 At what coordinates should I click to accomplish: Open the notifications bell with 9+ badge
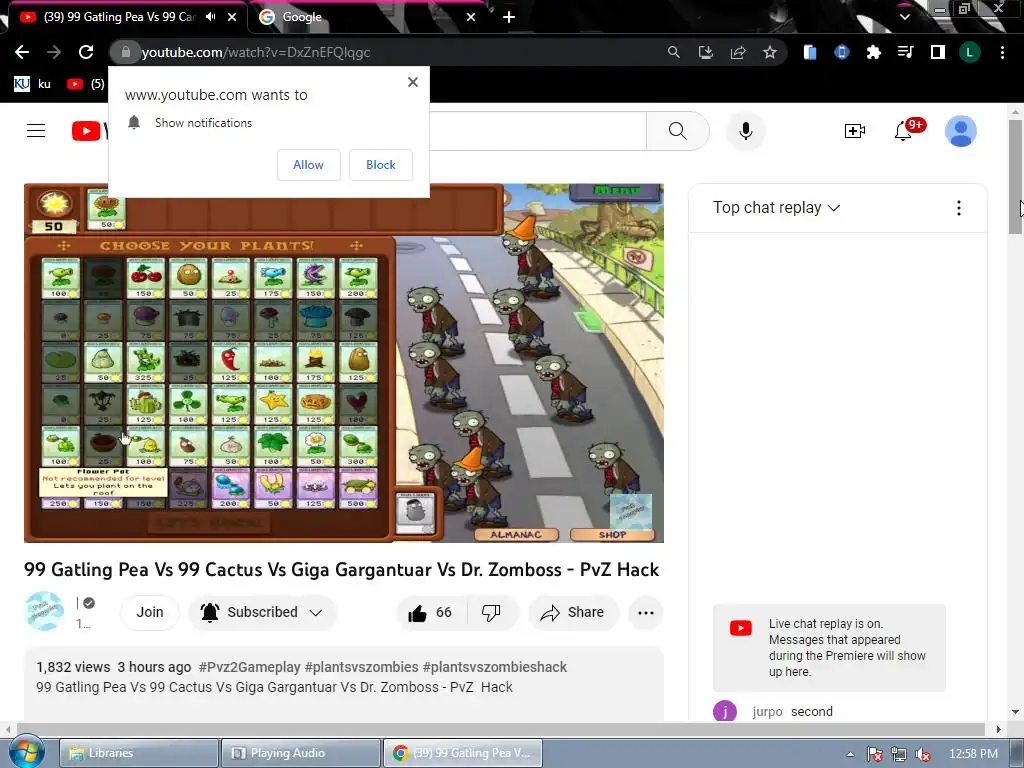point(904,131)
